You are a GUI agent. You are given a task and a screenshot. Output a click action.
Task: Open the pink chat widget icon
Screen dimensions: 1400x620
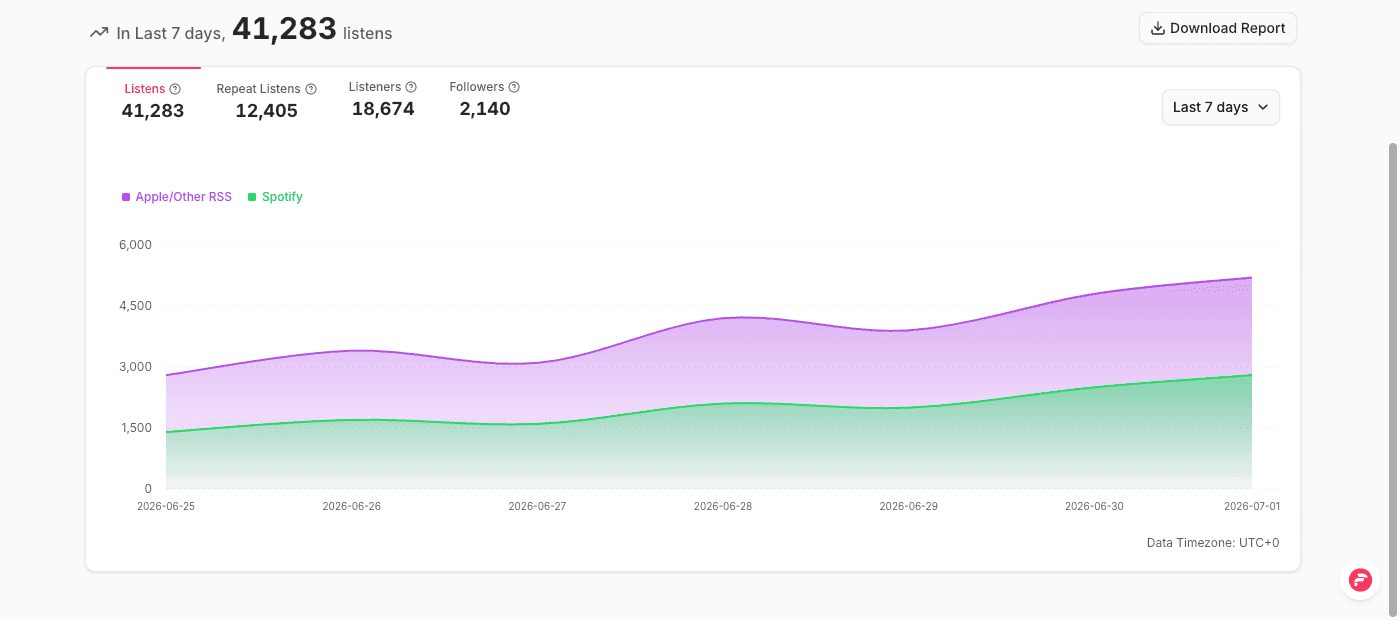click(x=1360, y=579)
